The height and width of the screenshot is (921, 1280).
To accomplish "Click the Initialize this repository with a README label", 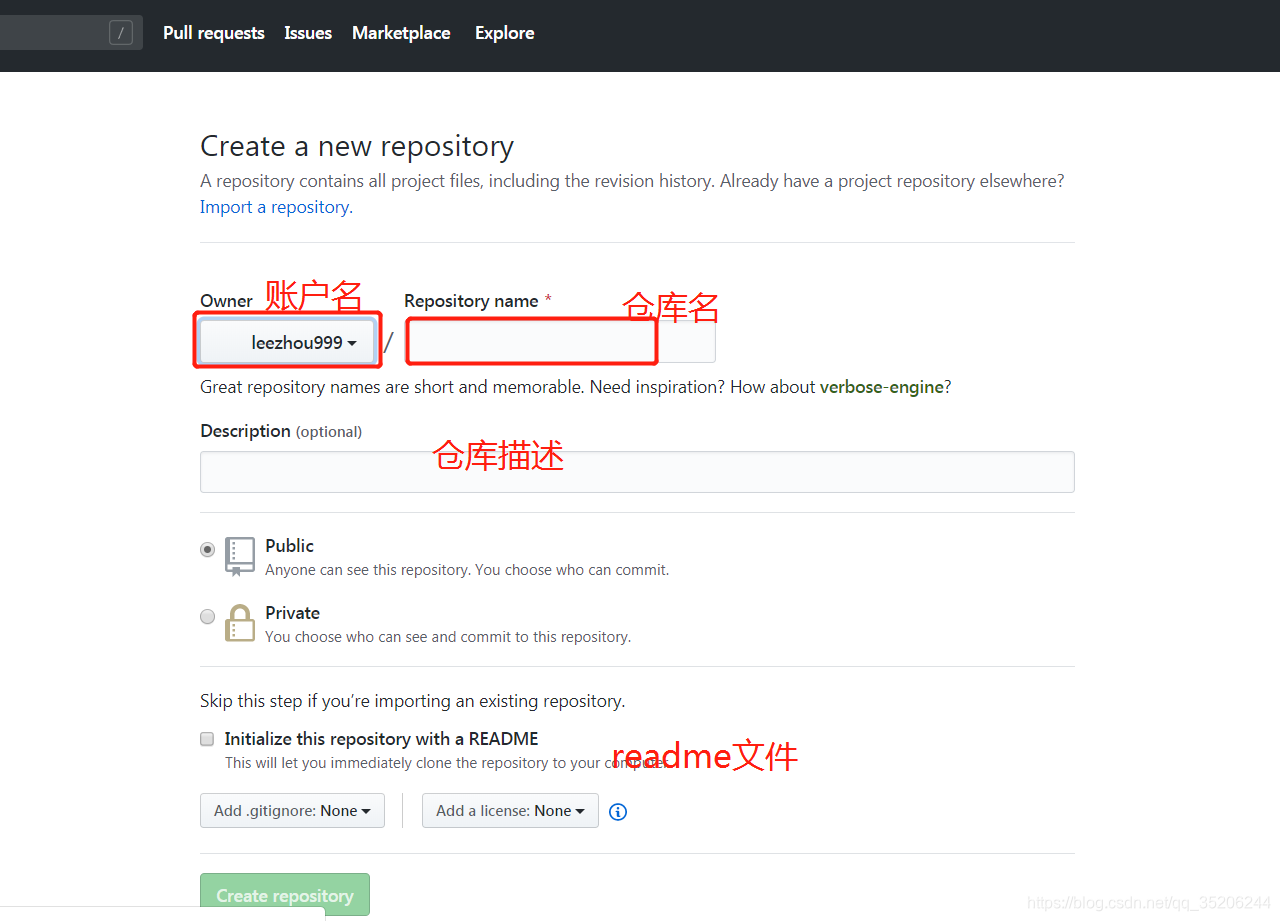I will click(x=381, y=739).
